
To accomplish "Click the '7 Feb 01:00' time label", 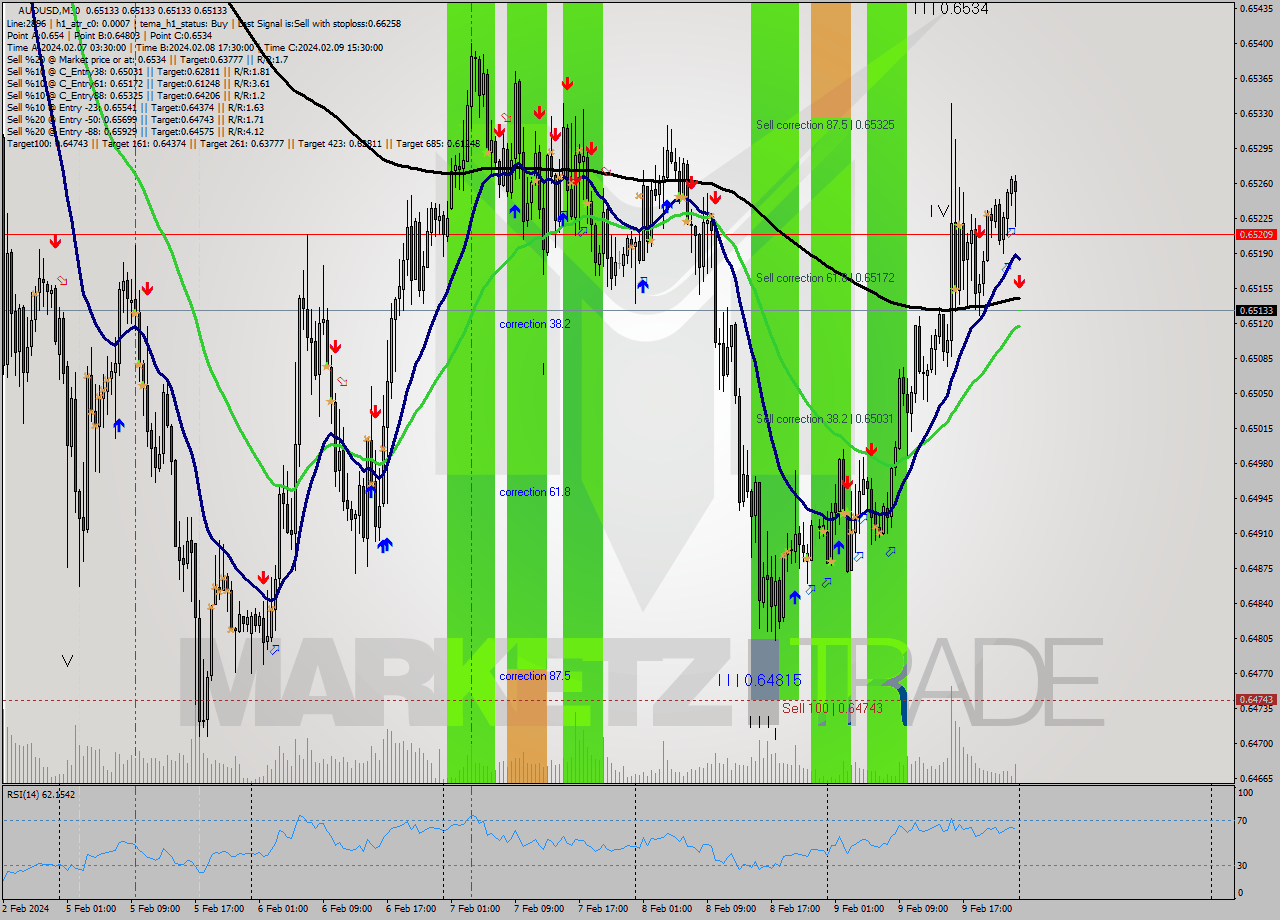I will tap(474, 909).
